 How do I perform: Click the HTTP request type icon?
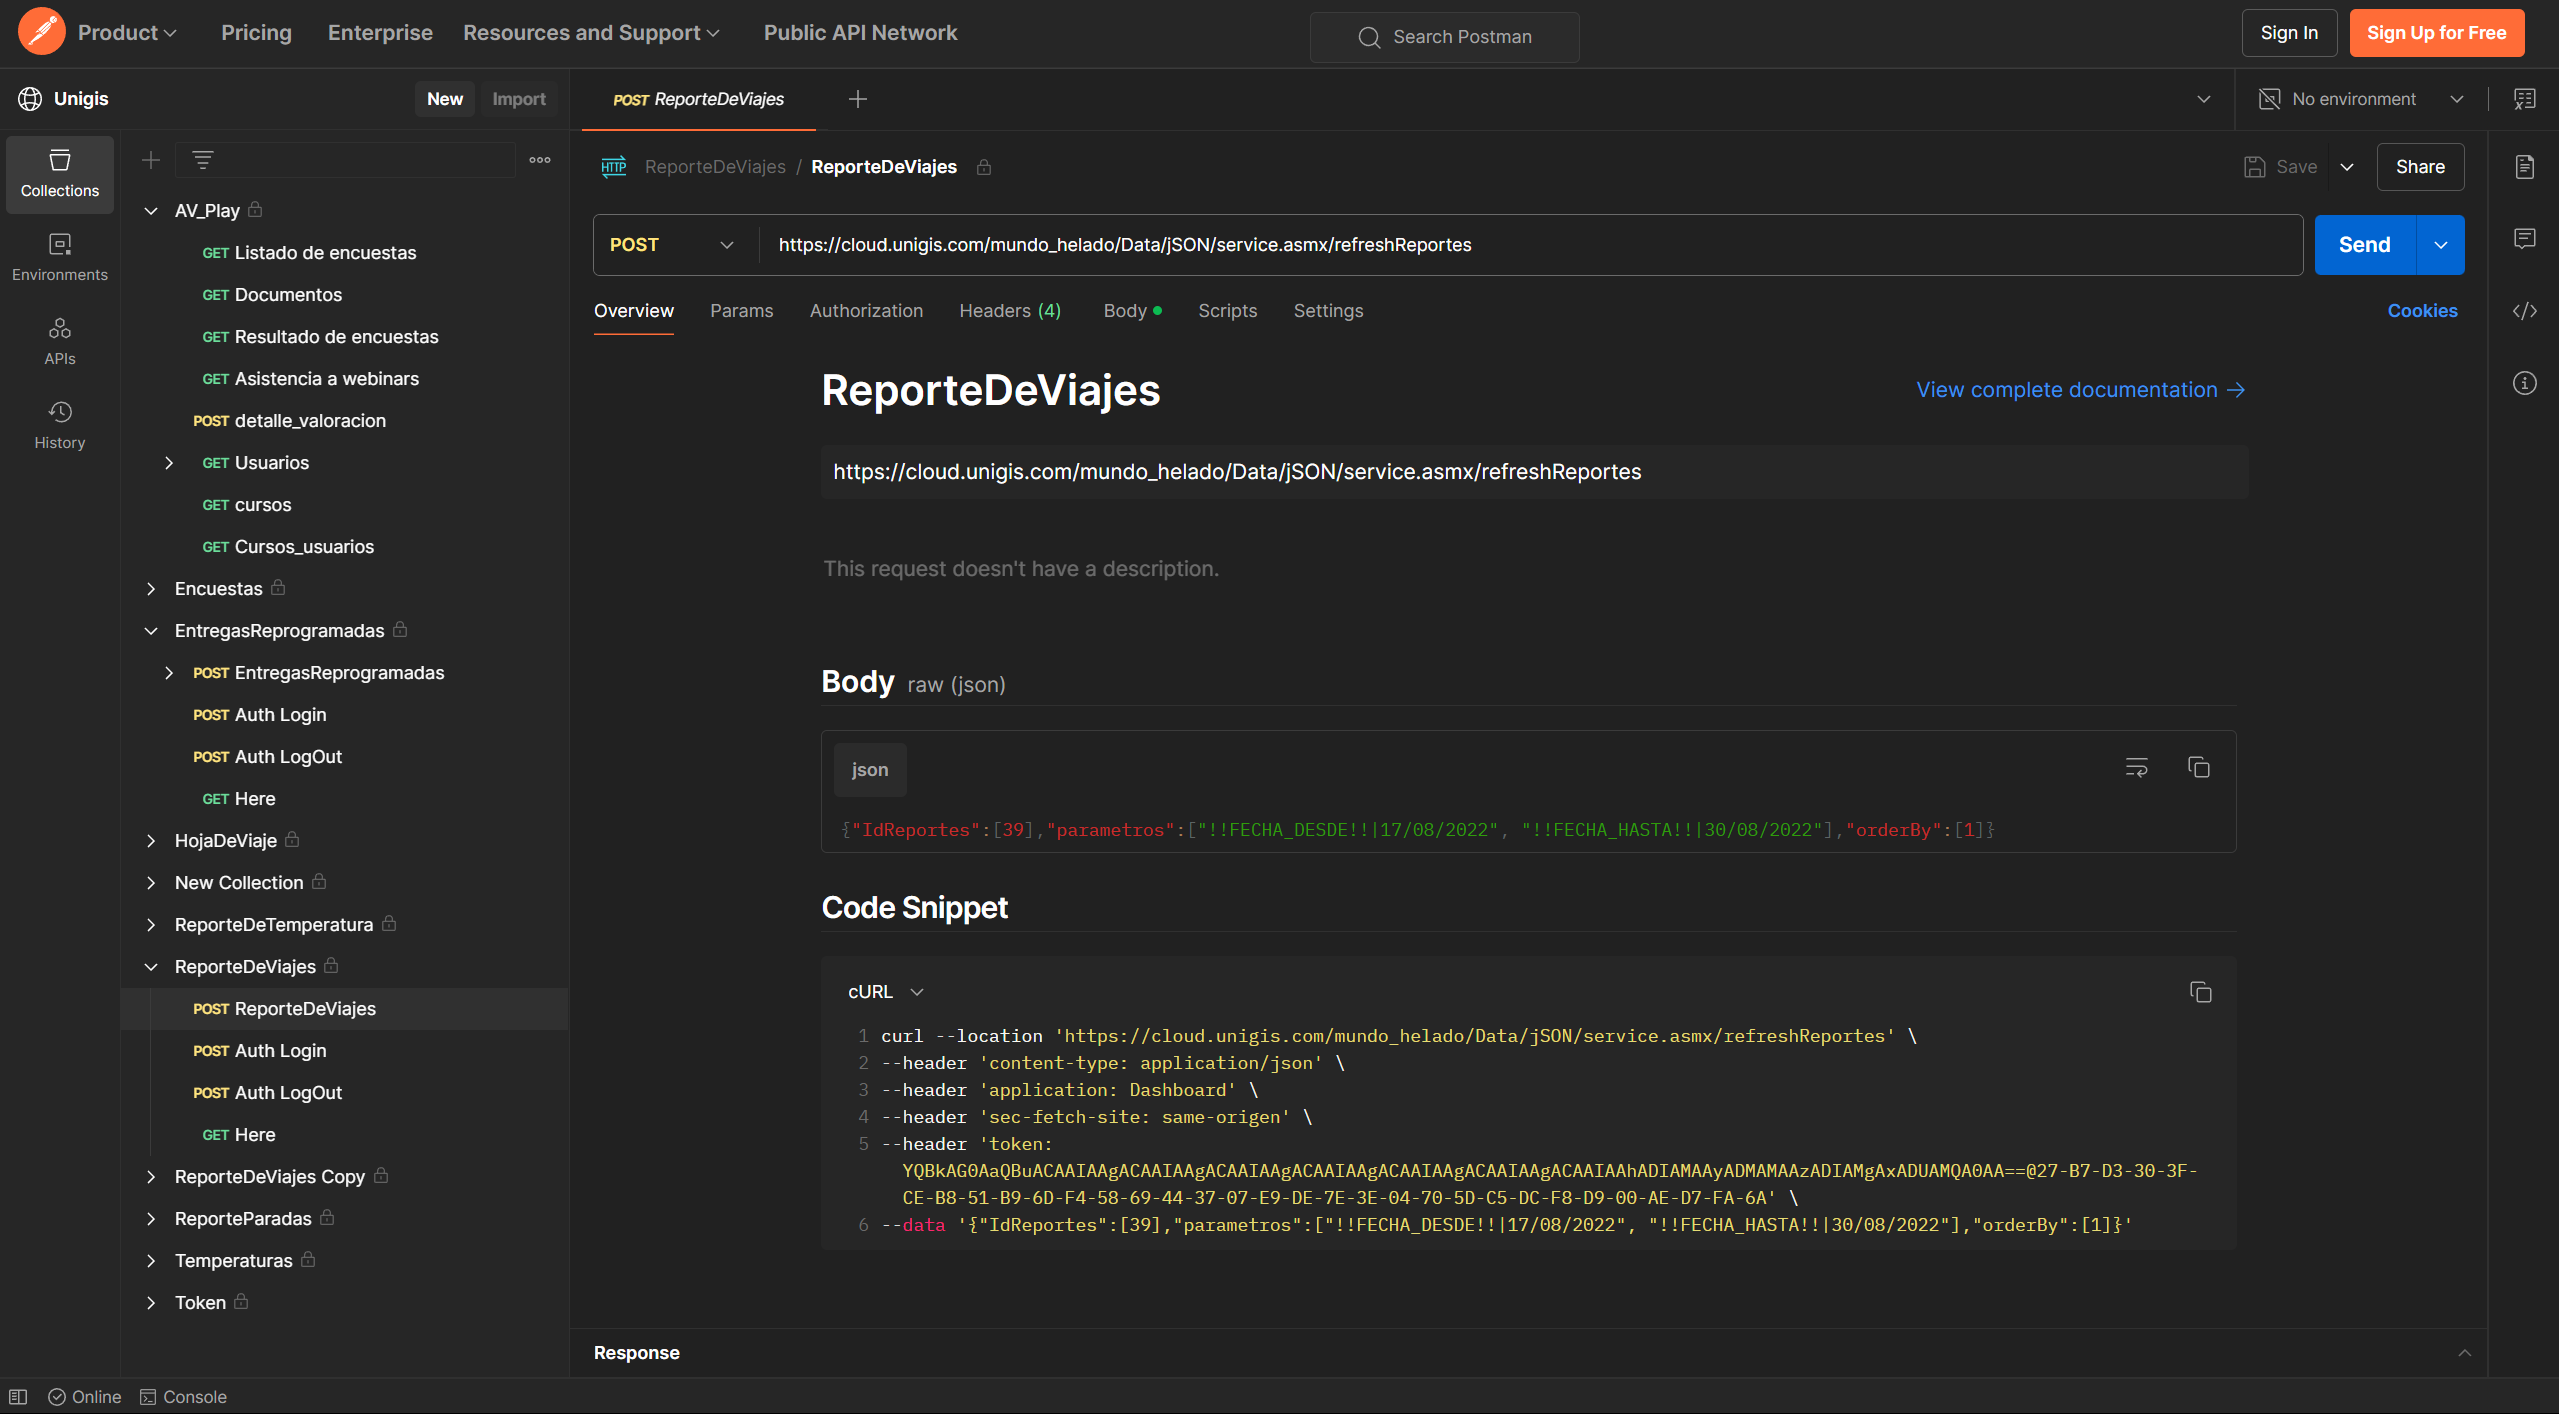tap(614, 167)
